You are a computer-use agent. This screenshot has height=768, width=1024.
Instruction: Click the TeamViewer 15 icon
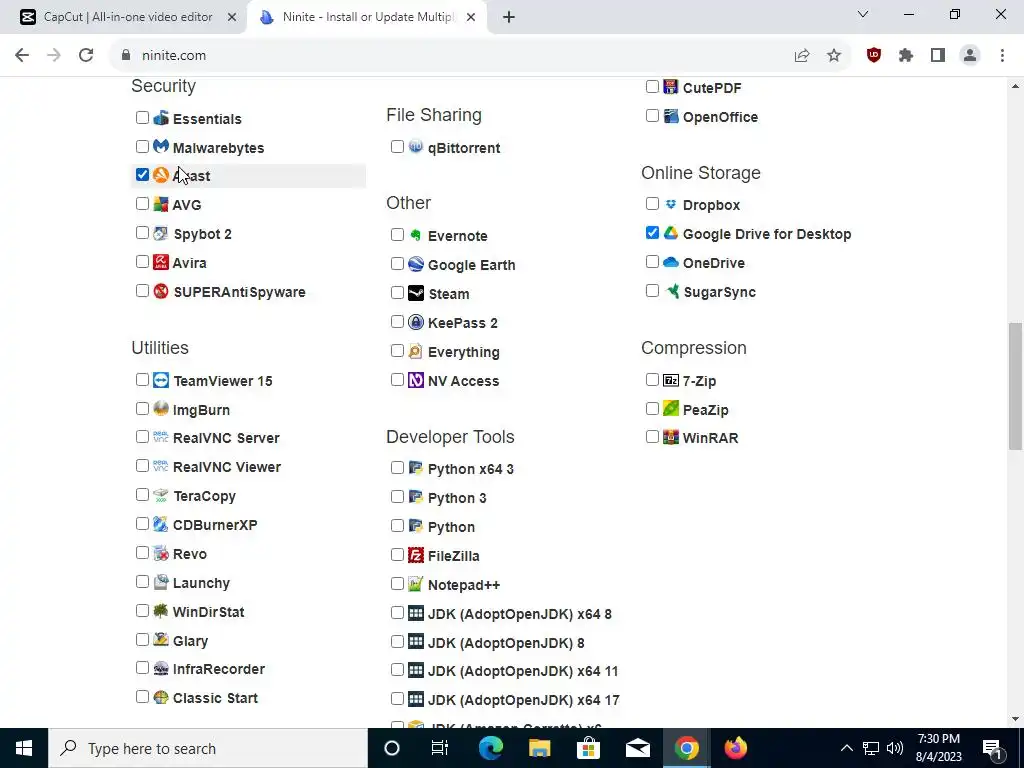click(x=161, y=379)
